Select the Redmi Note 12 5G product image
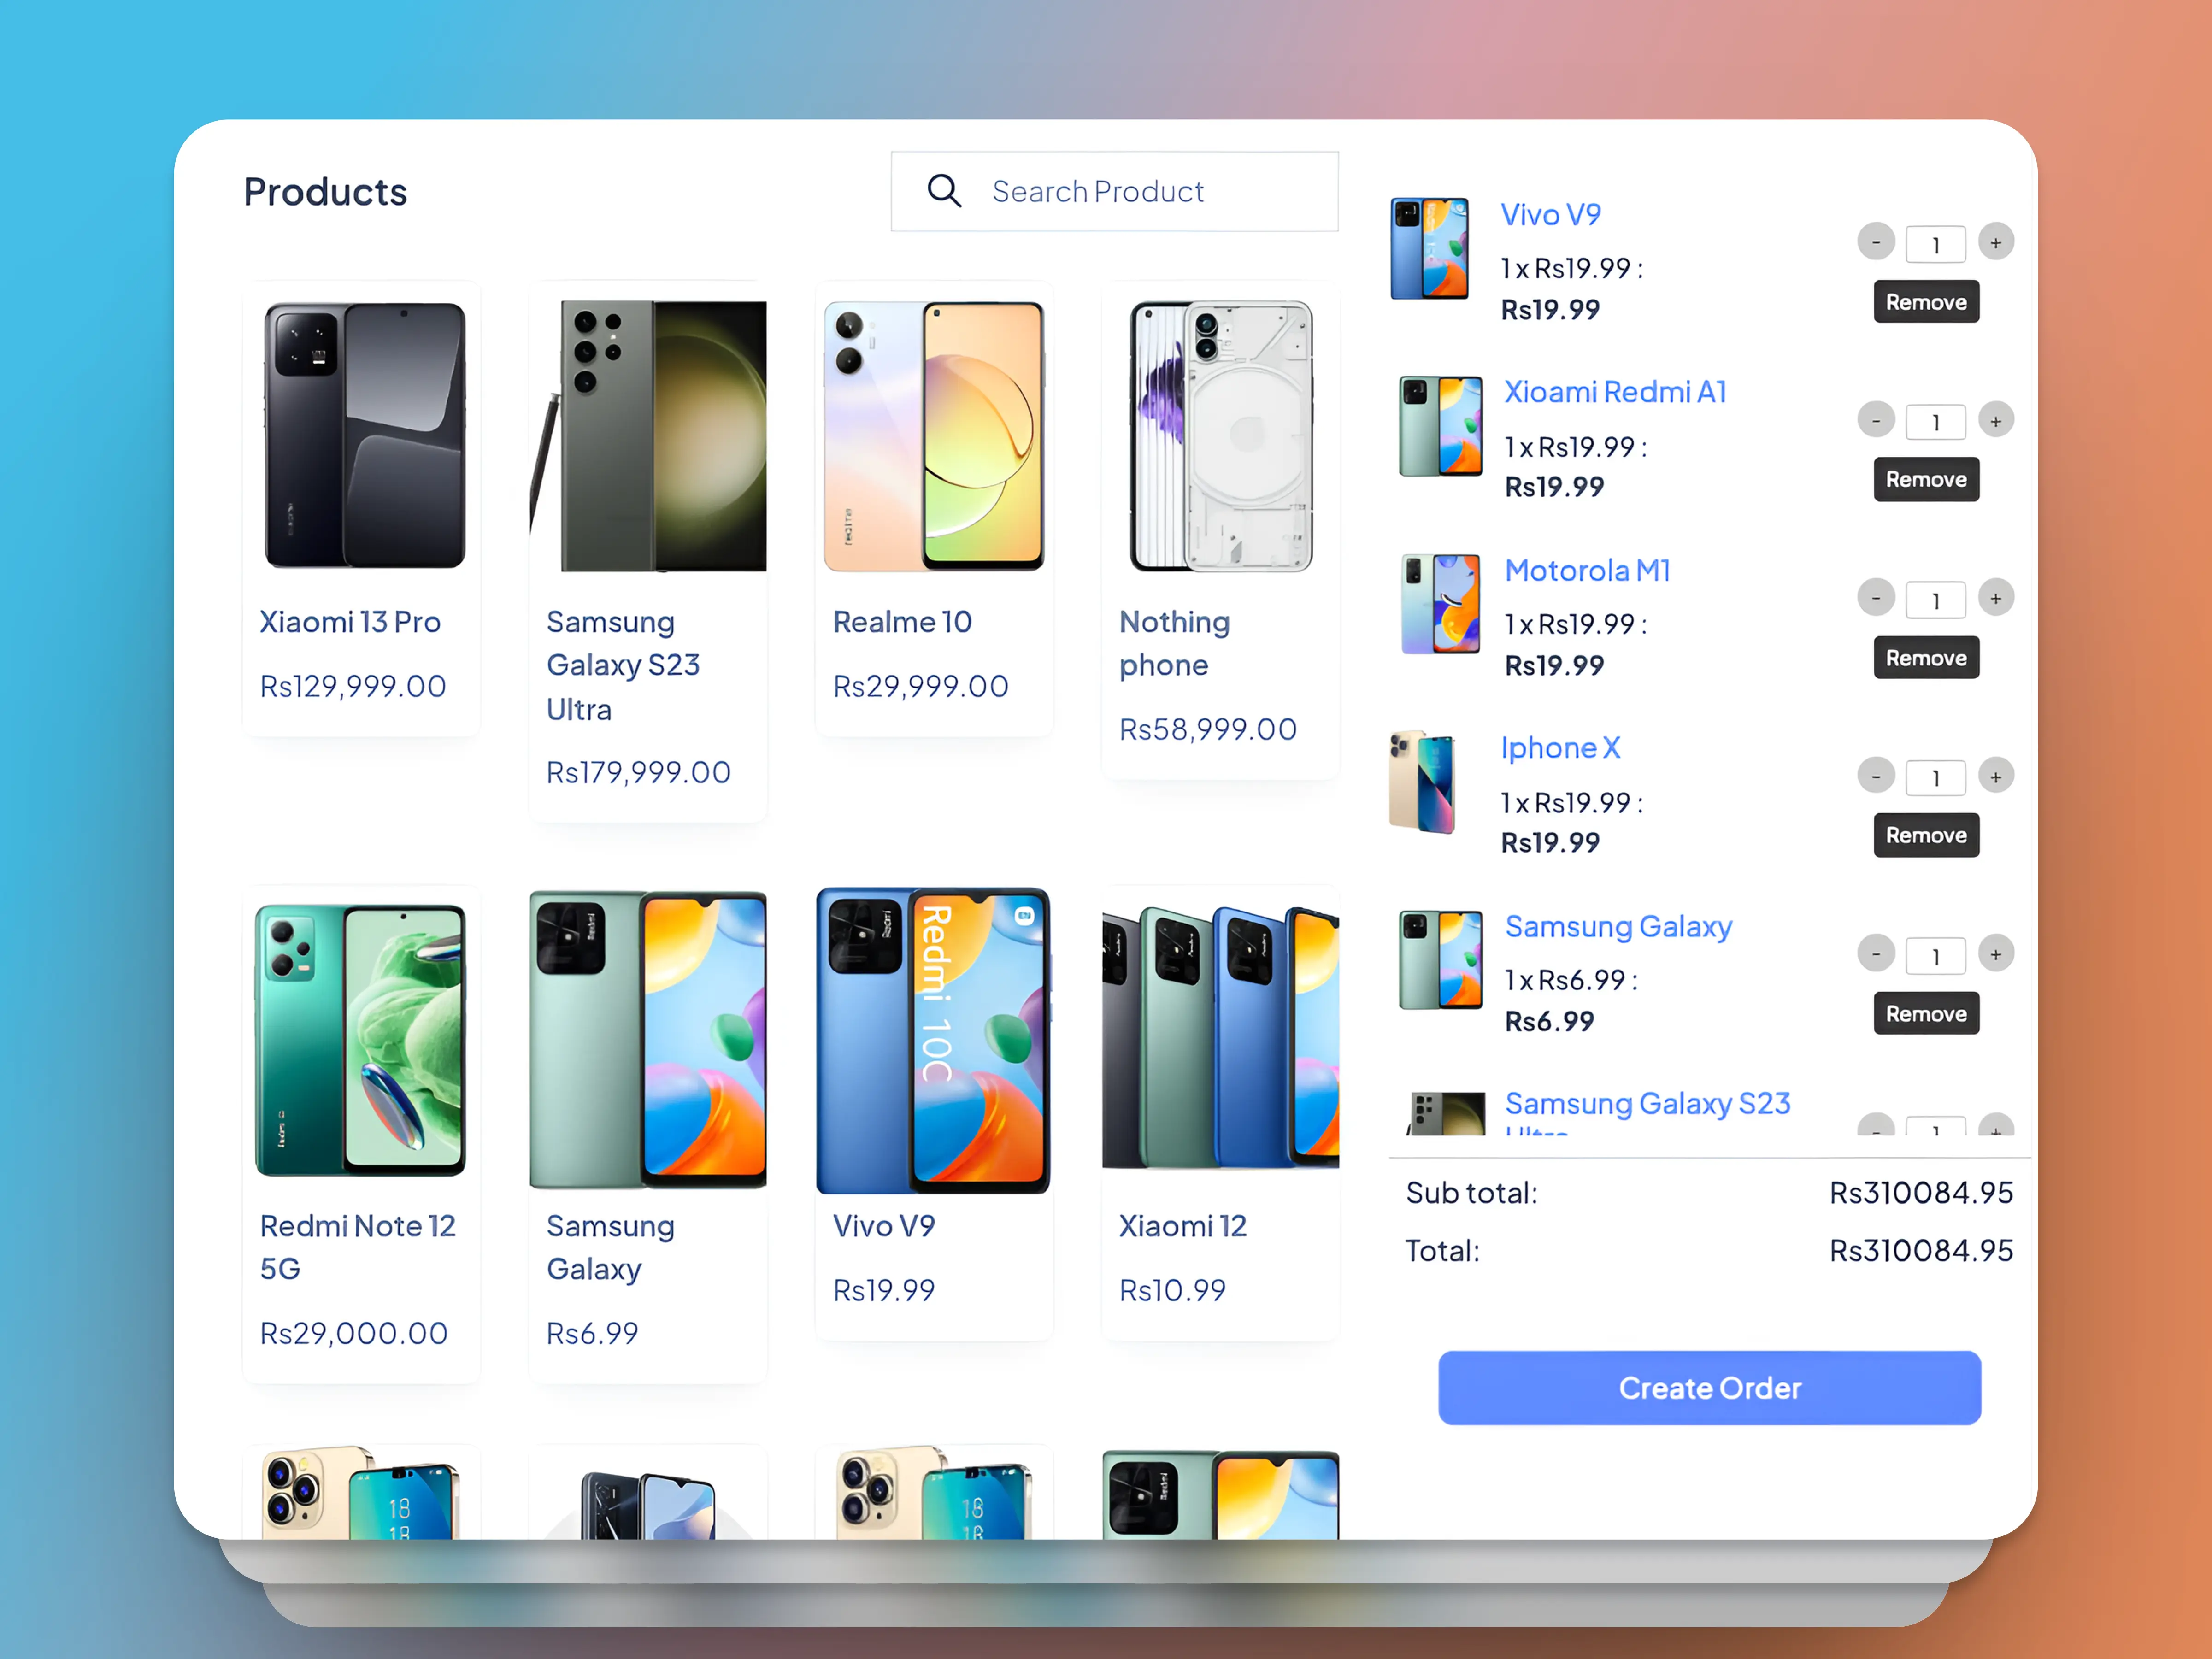This screenshot has height=1659, width=2212. coord(360,1040)
